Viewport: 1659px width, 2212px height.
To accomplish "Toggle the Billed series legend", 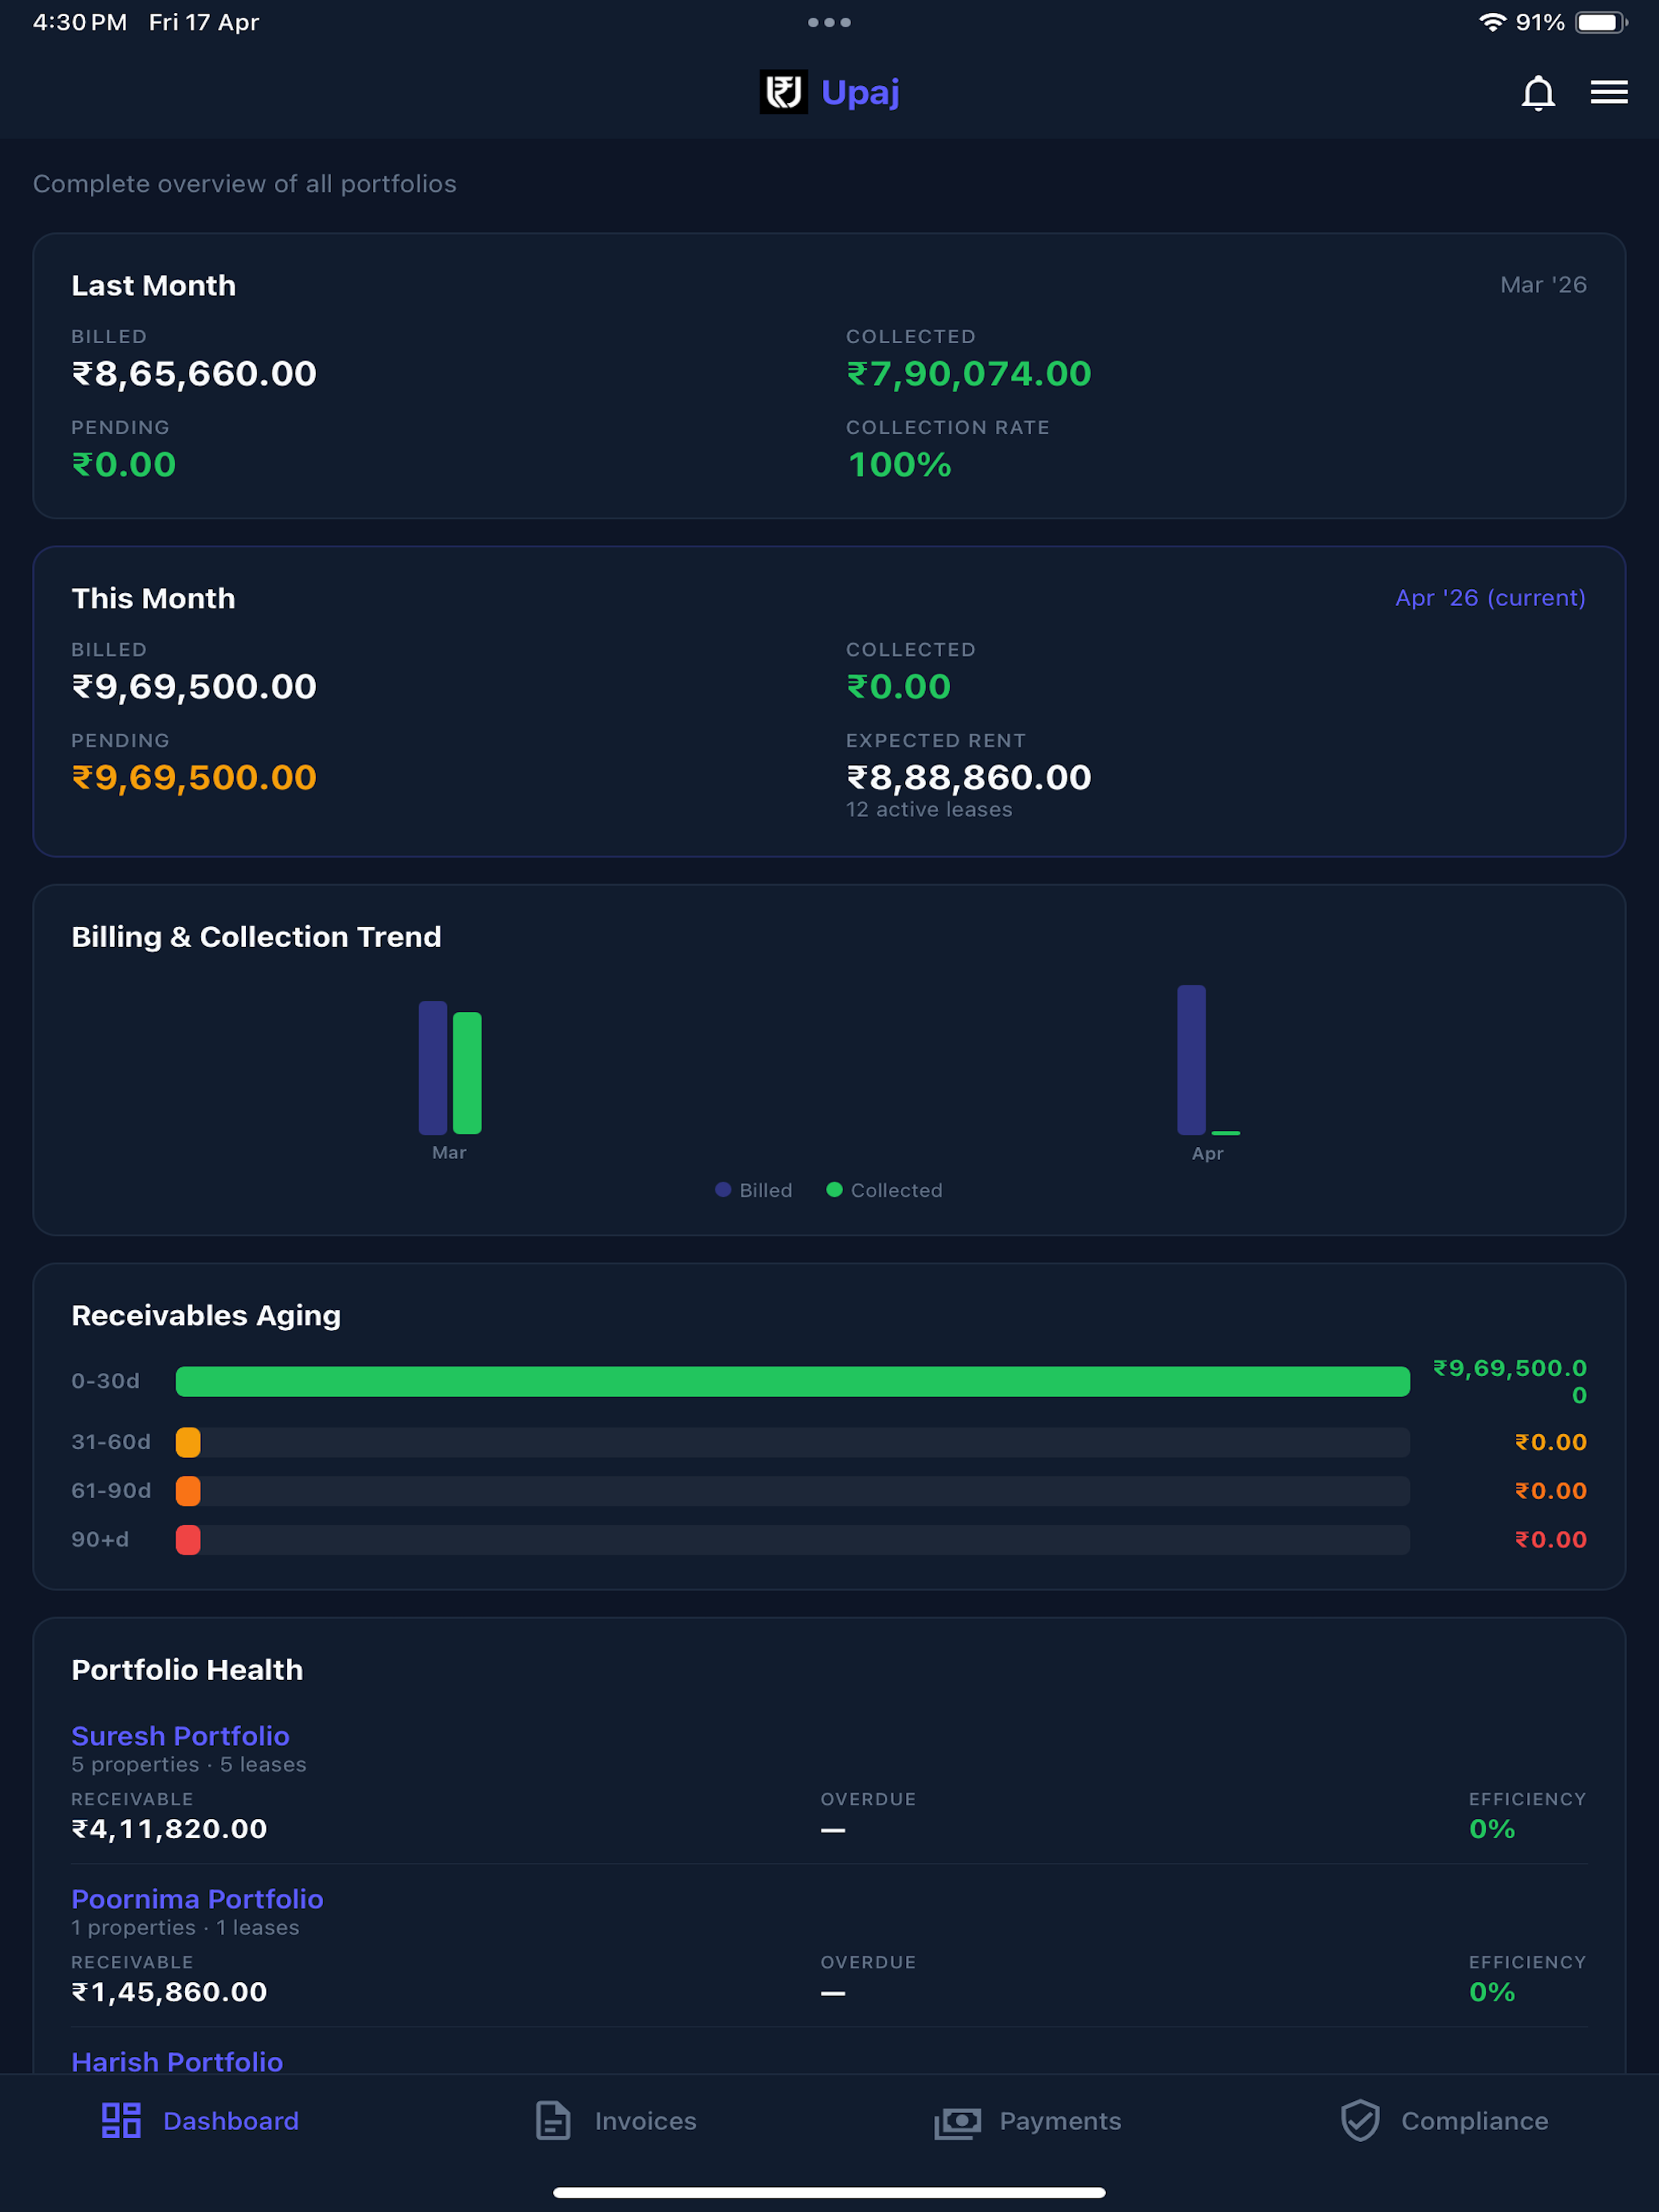I will (754, 1190).
